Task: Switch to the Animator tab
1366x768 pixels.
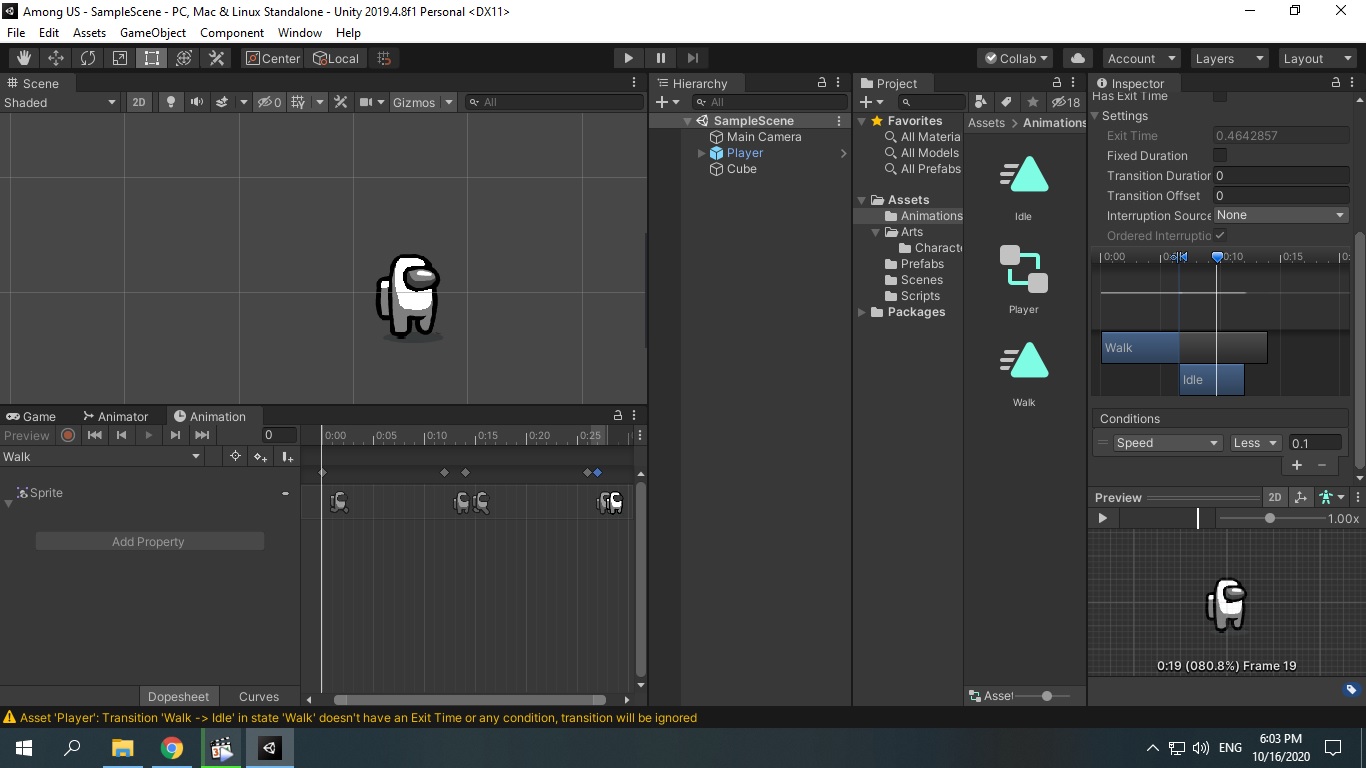Action: click(x=116, y=416)
